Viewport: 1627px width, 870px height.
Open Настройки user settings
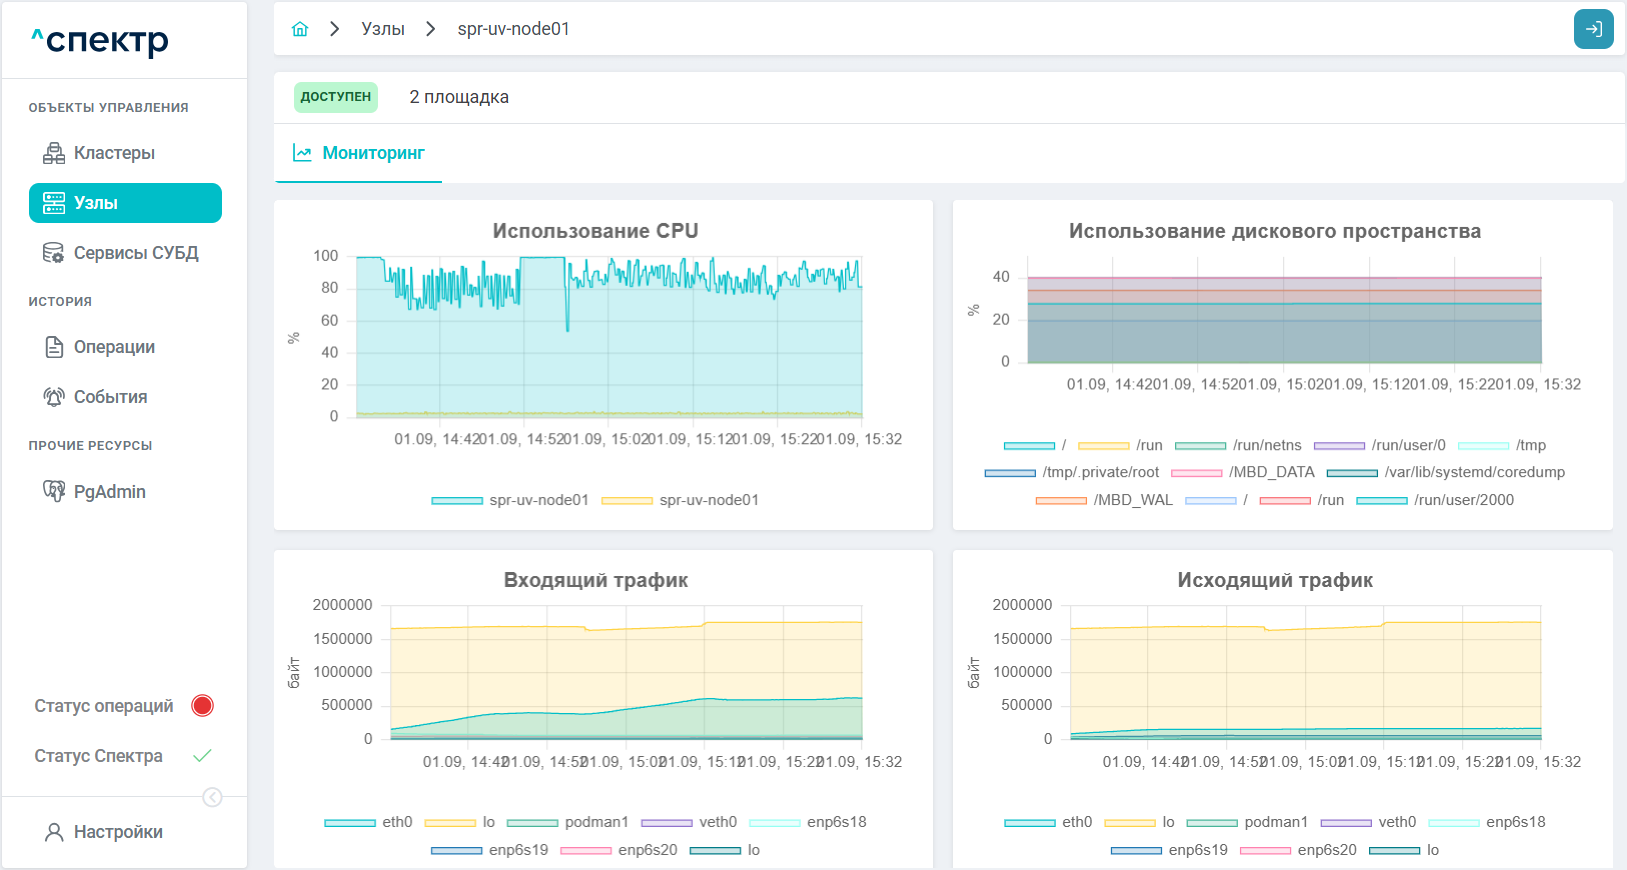(x=104, y=832)
